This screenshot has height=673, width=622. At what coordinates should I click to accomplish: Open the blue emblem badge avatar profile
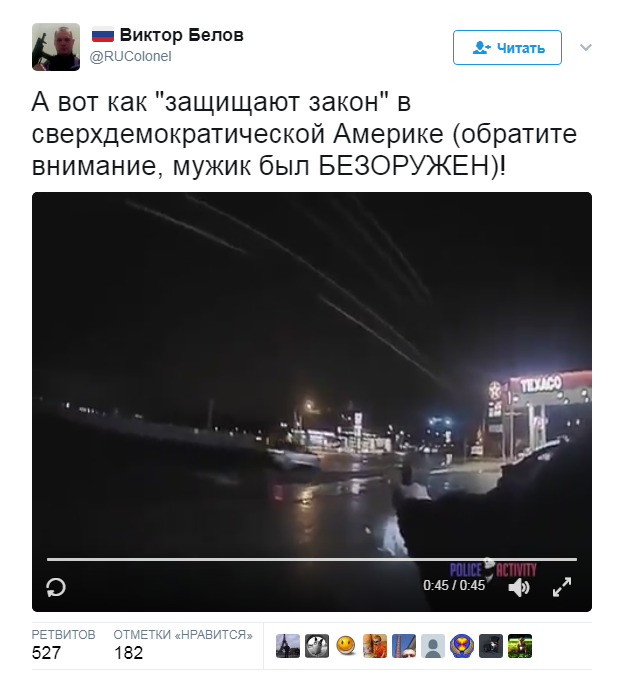(x=461, y=646)
